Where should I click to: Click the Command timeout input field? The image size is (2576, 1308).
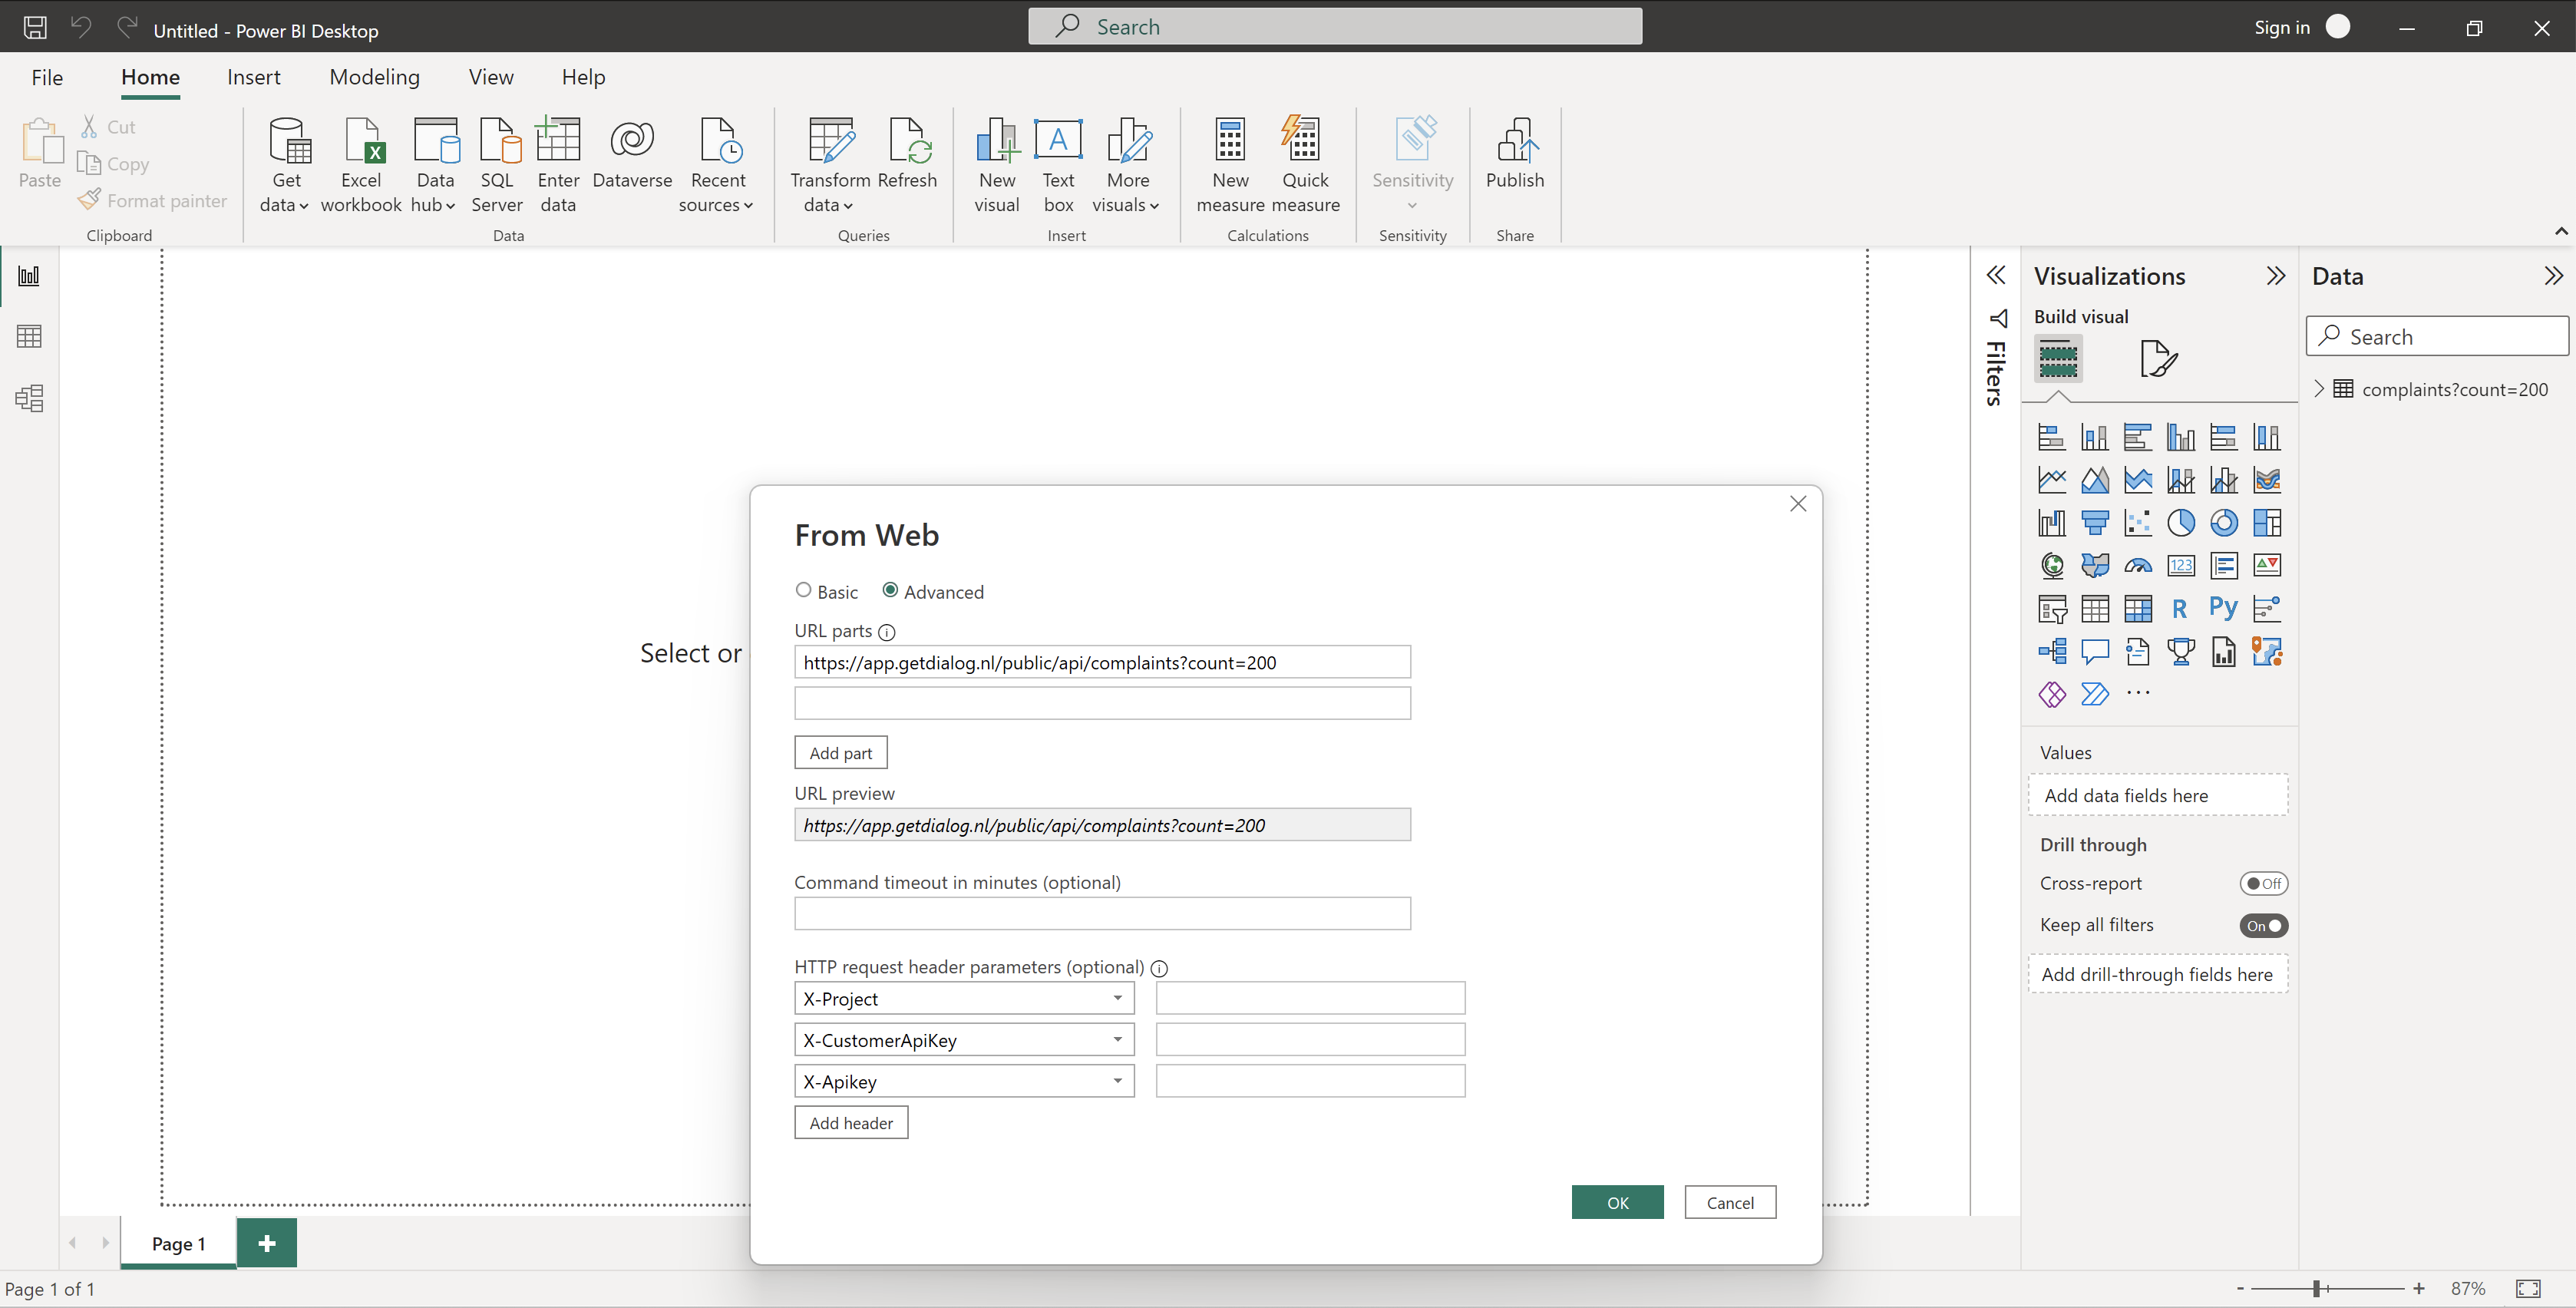pos(1102,914)
